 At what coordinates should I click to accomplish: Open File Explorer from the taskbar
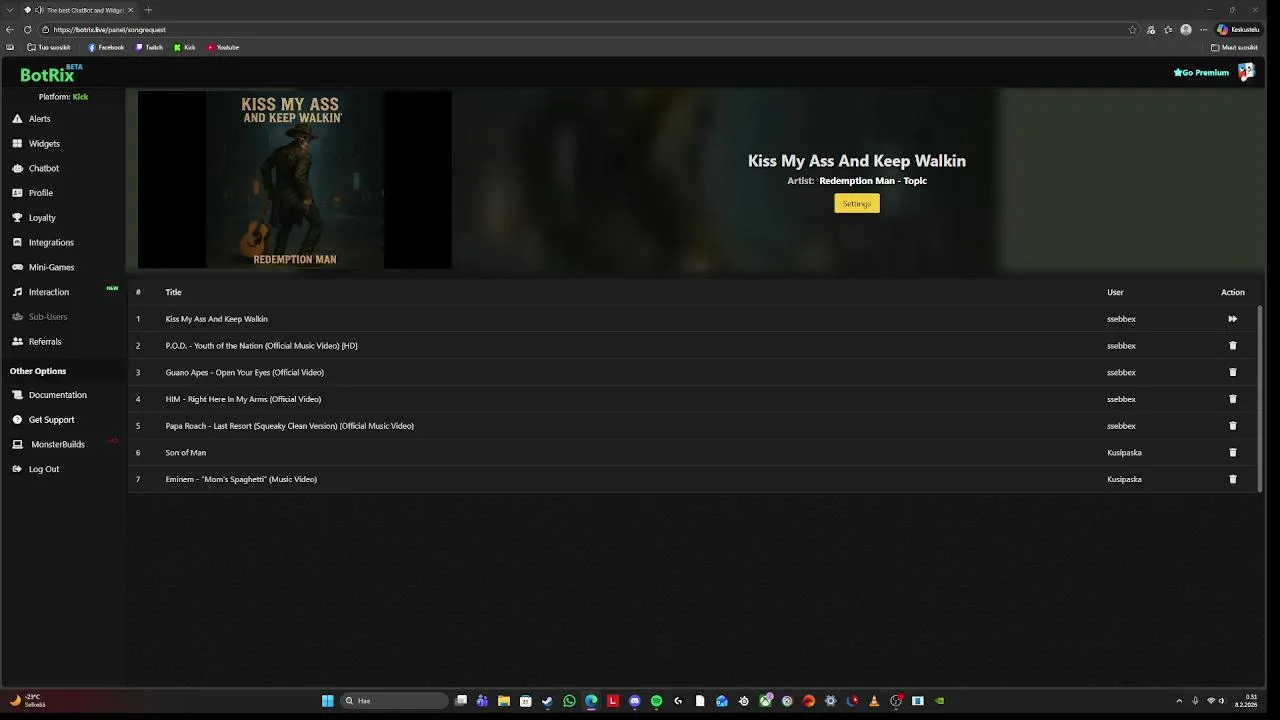coord(504,701)
